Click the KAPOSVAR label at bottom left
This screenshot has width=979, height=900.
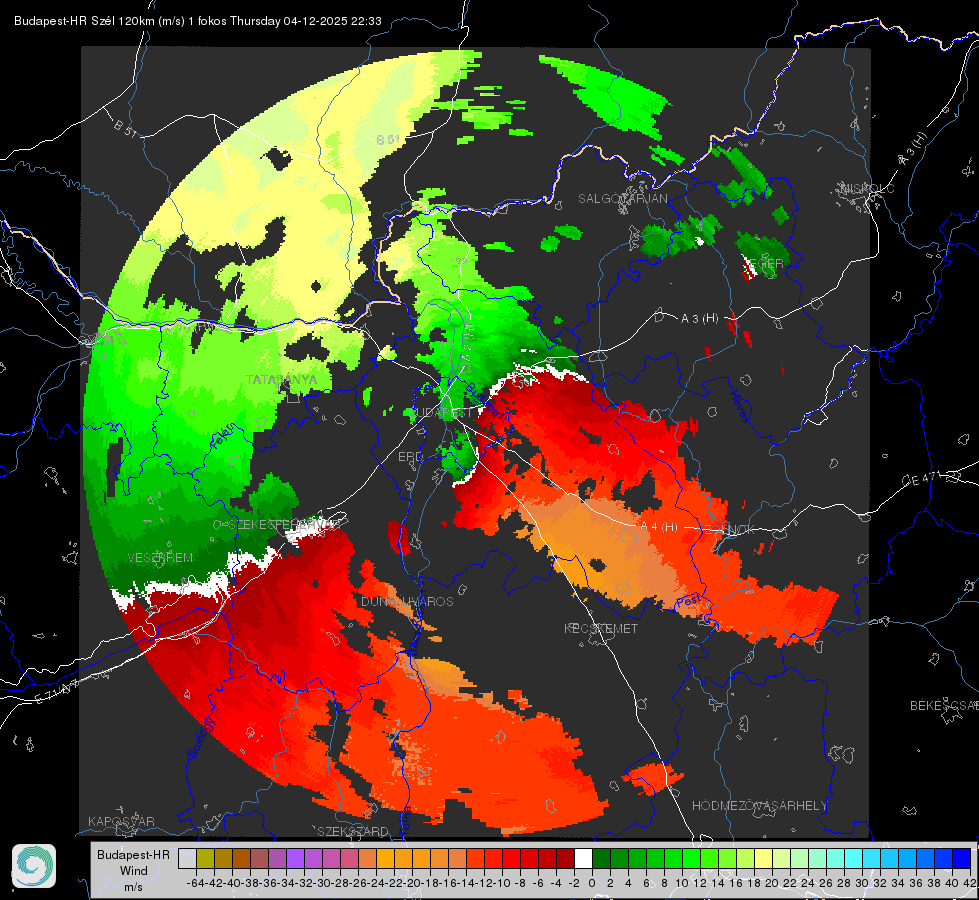[x=121, y=821]
